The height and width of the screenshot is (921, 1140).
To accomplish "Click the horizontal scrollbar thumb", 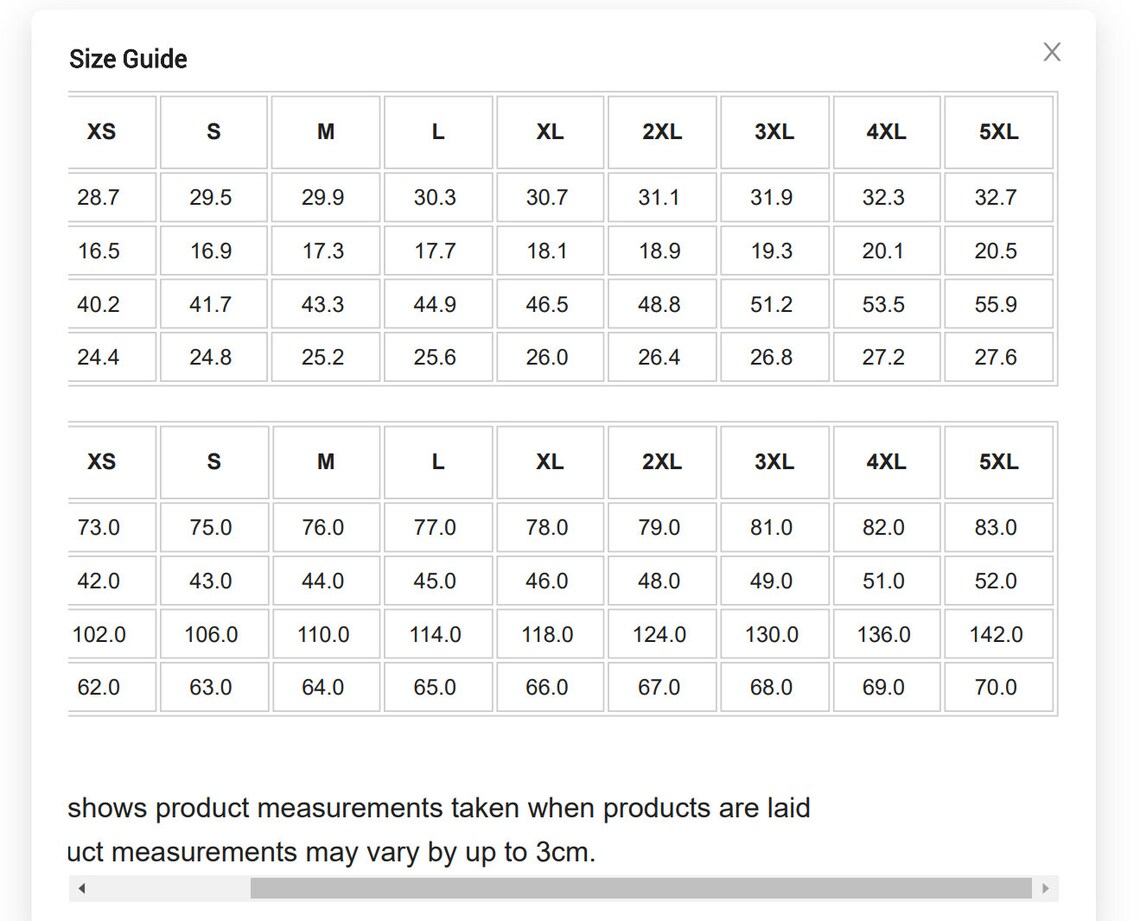I will coord(641,888).
